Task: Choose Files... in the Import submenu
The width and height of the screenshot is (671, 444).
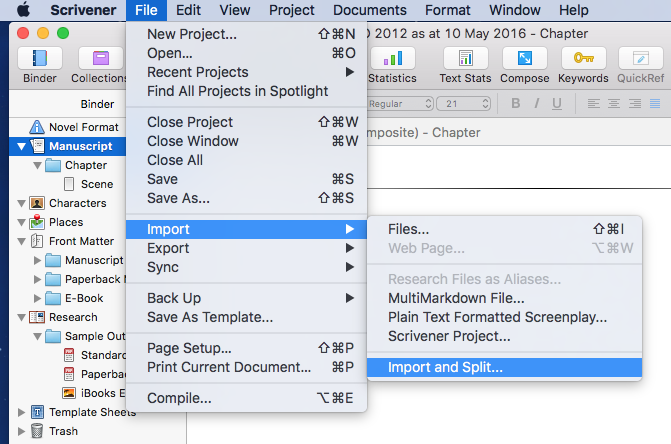Action: pos(505,229)
